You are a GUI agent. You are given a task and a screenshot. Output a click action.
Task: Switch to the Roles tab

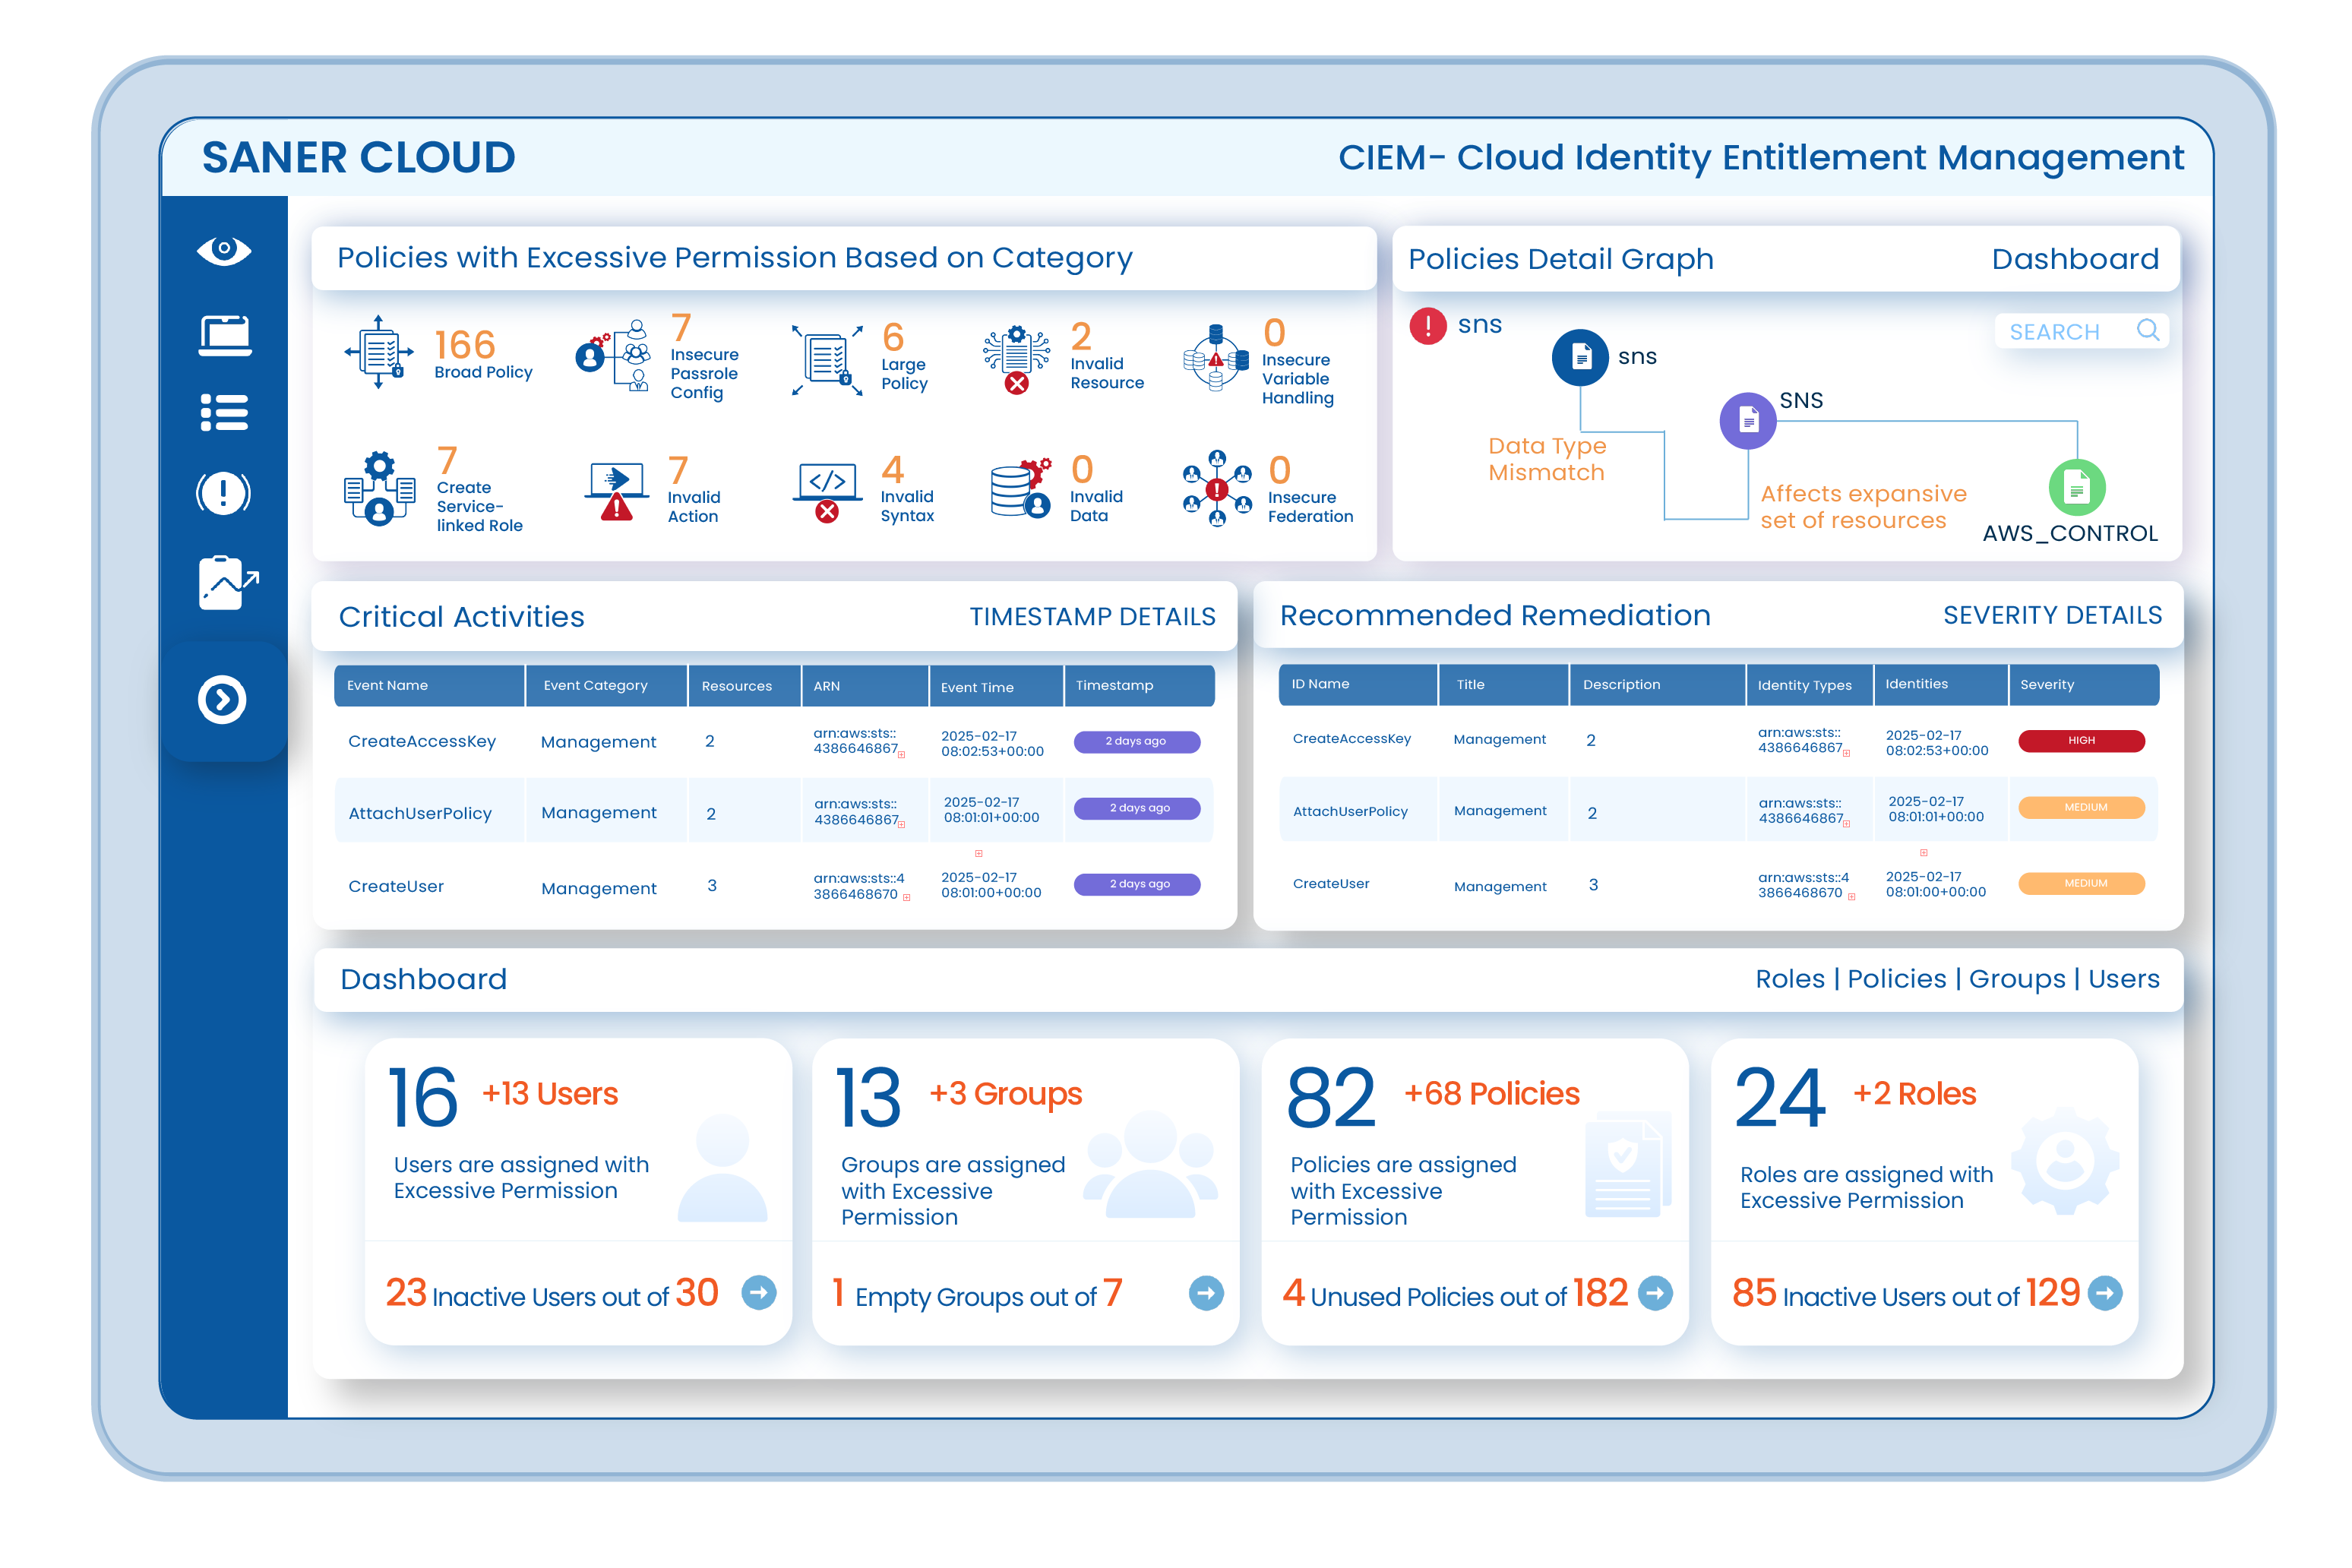[1790, 979]
